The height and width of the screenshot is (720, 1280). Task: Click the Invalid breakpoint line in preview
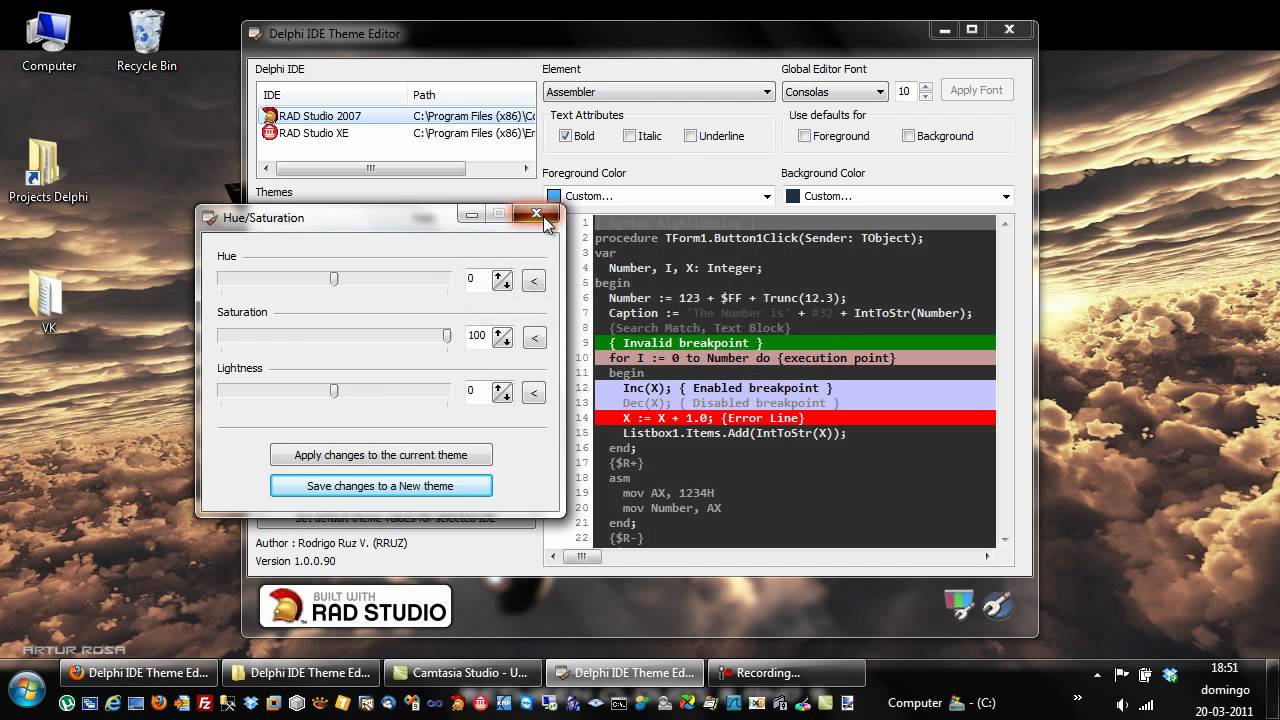pos(795,343)
